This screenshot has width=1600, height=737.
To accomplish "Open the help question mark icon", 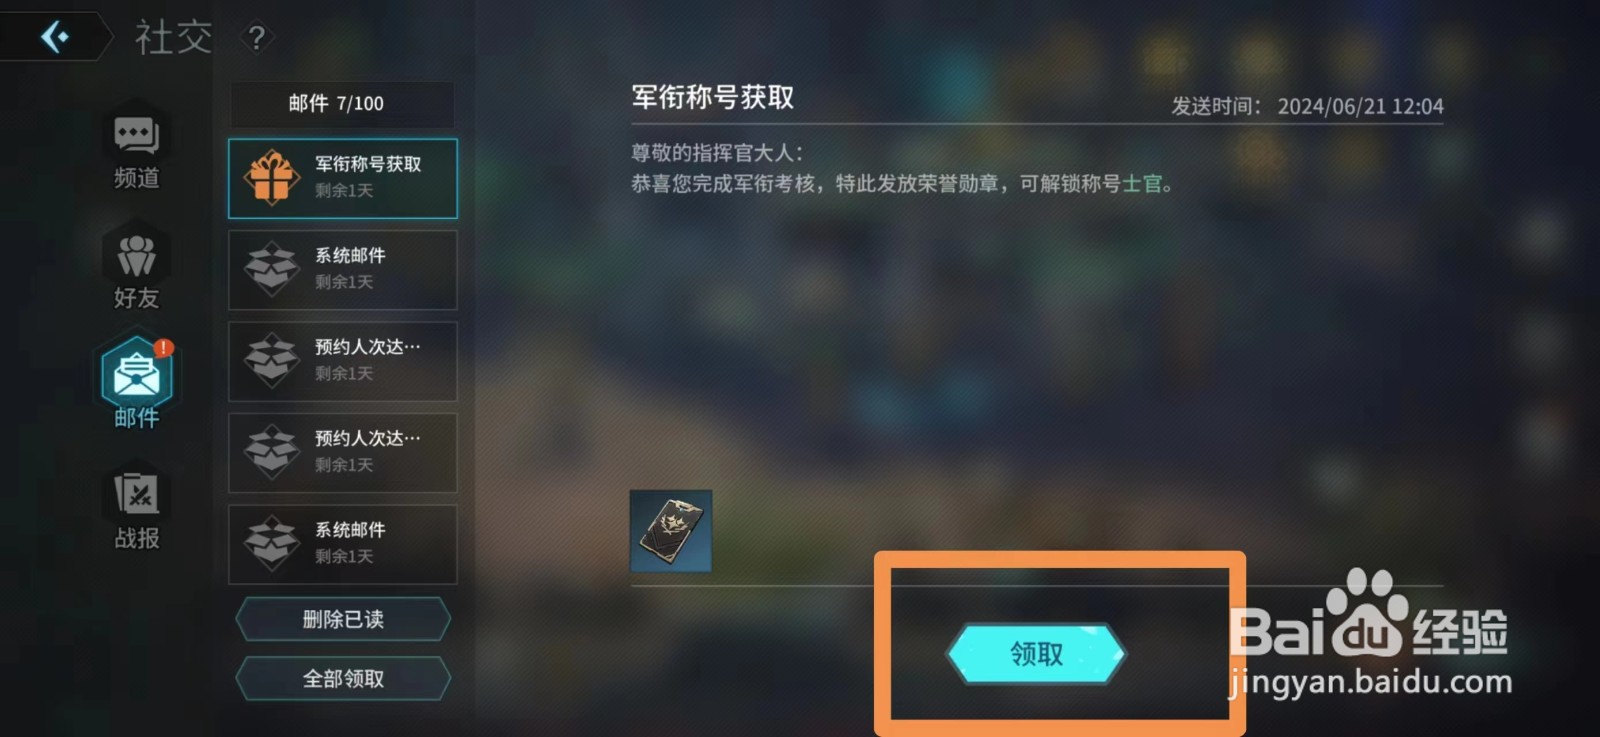I will (257, 38).
